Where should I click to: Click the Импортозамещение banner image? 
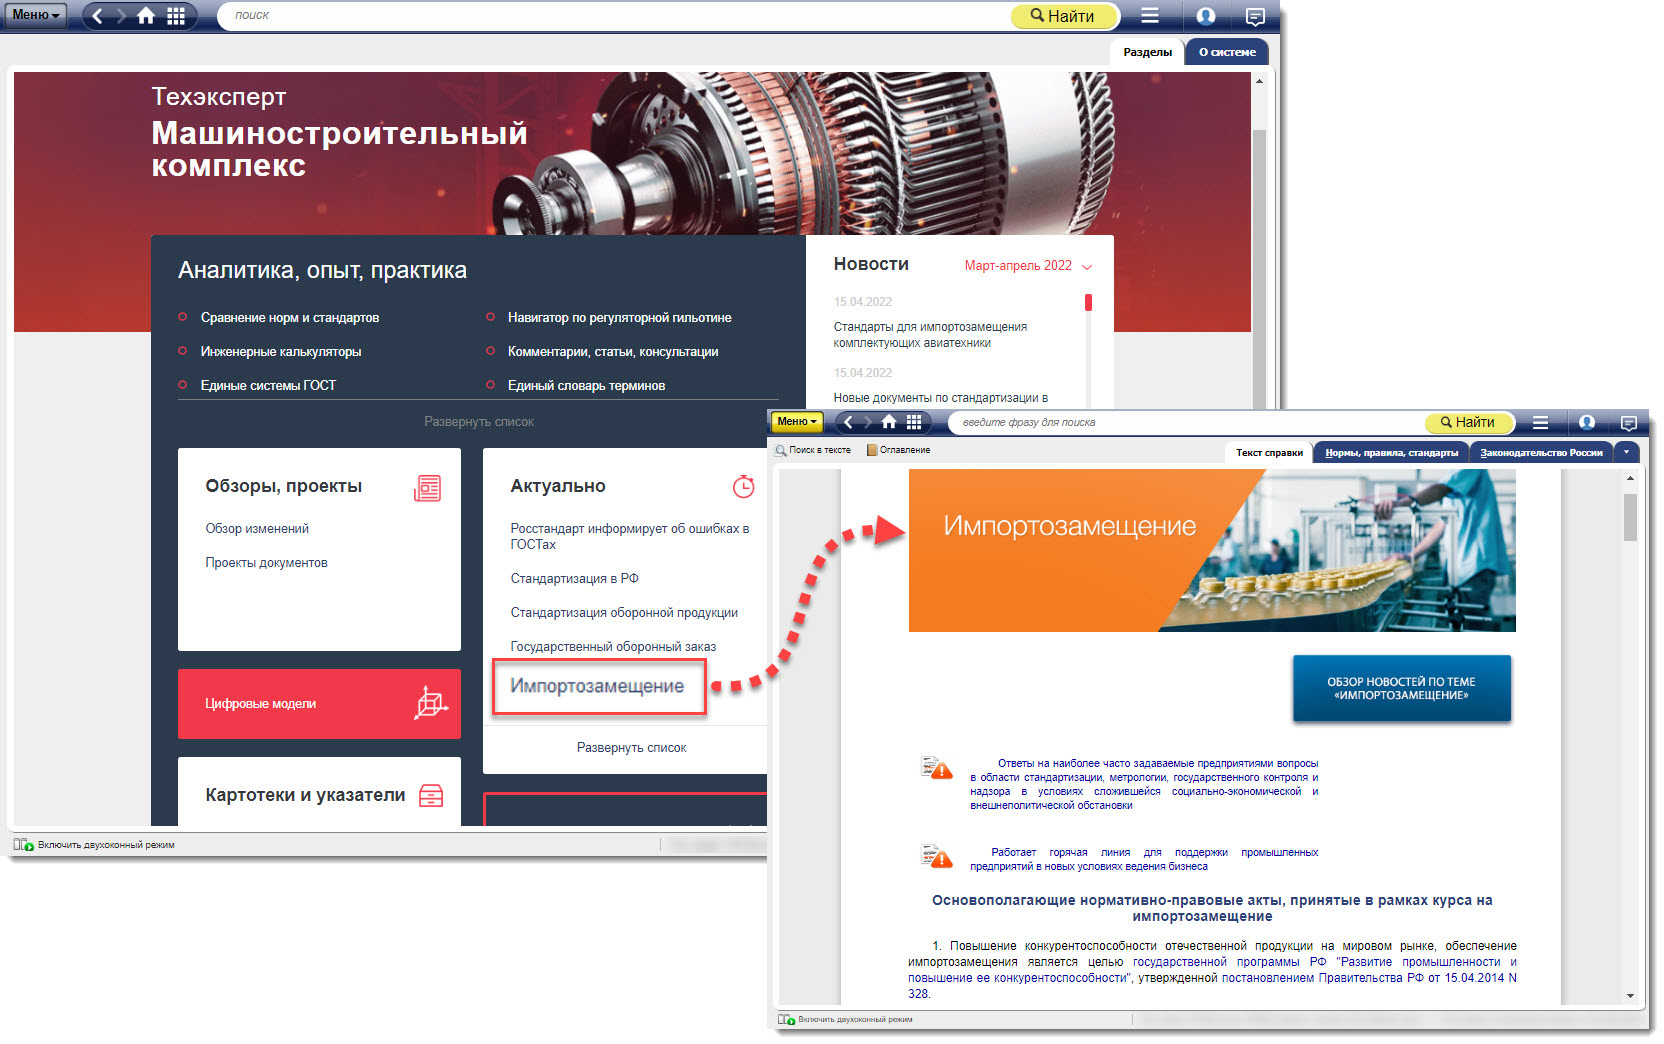(x=1212, y=551)
